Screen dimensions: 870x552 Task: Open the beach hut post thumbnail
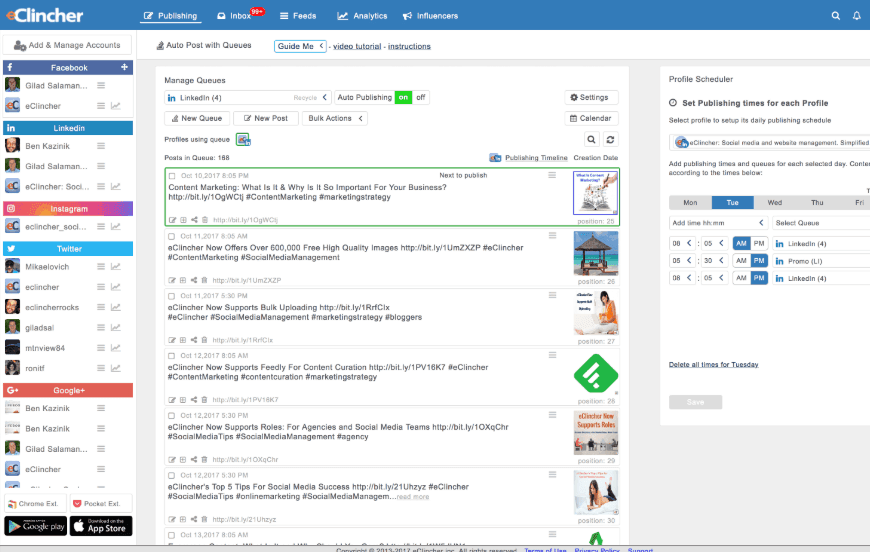[595, 252]
